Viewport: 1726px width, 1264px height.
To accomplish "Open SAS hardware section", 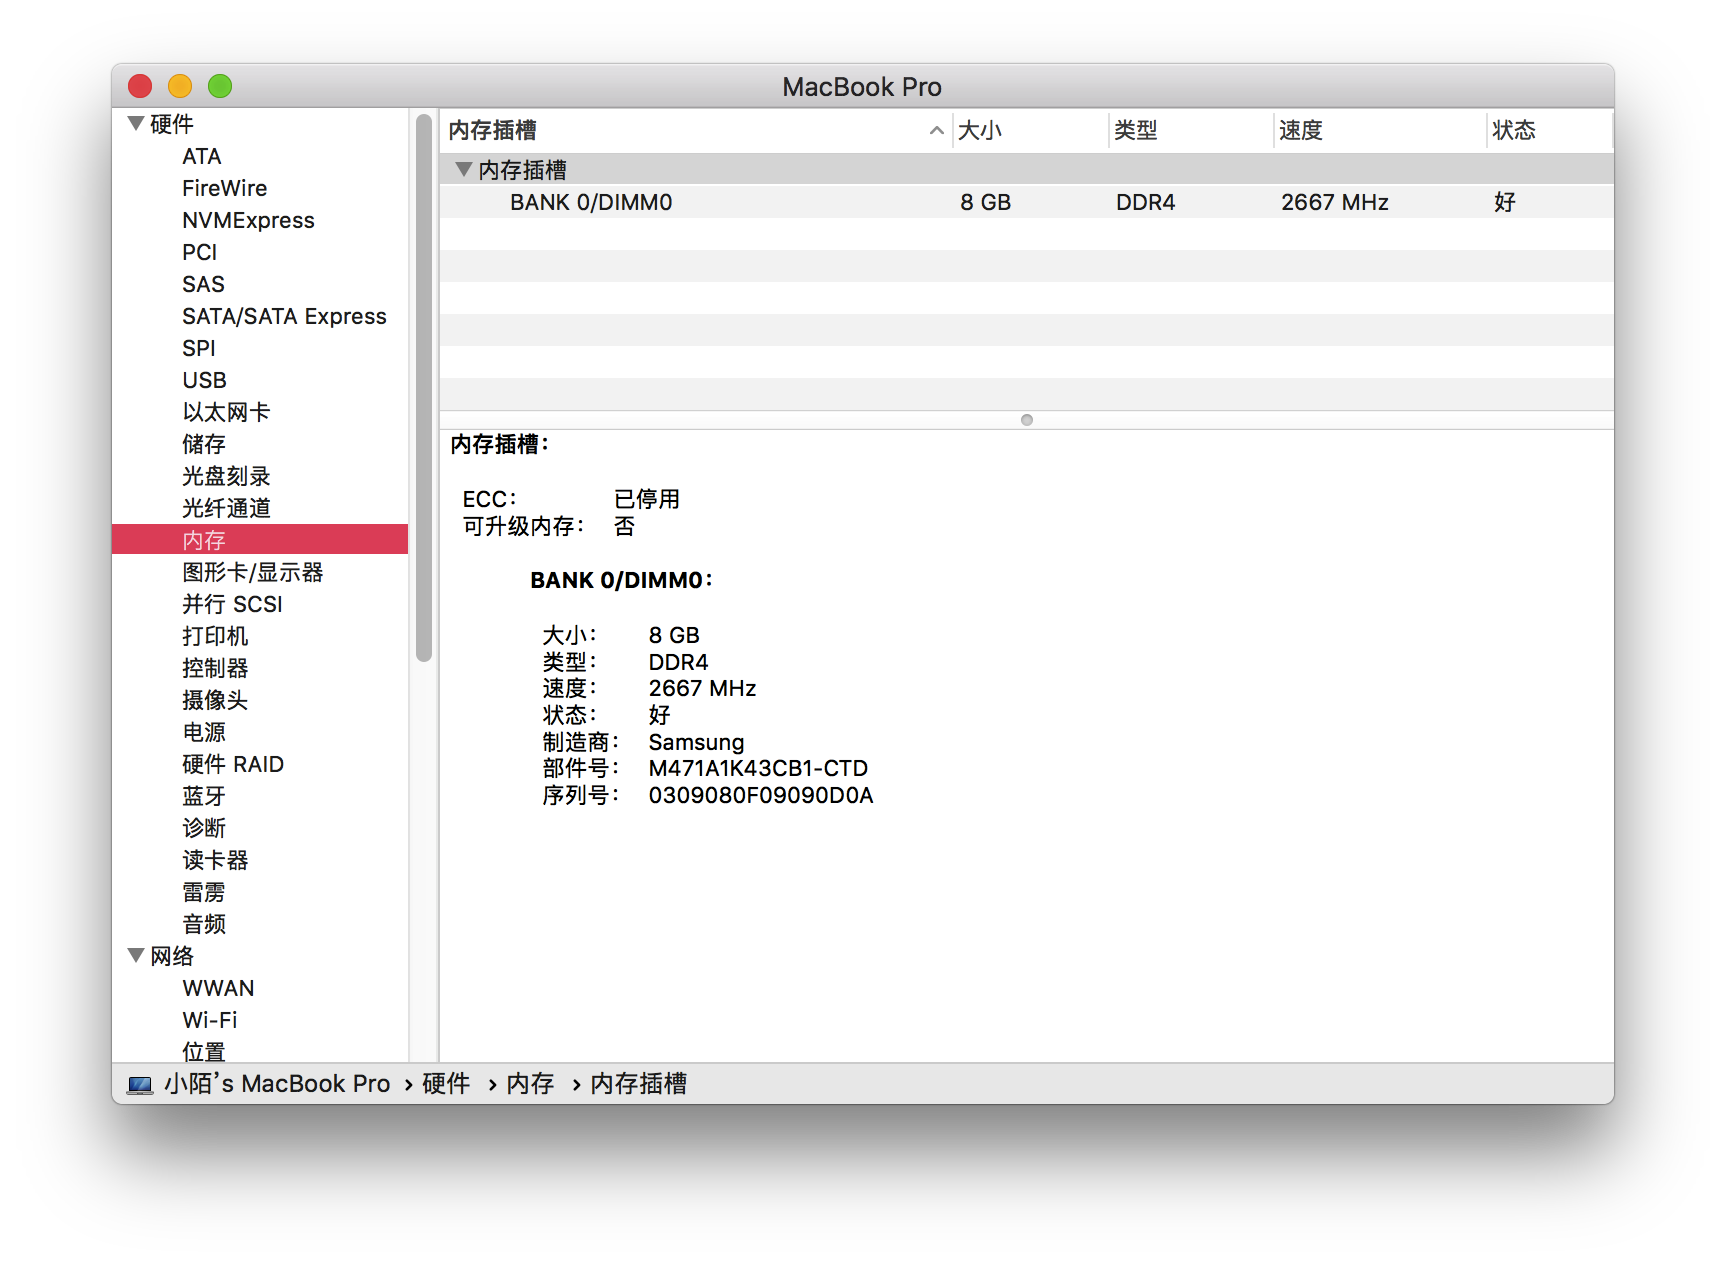I will pyautogui.click(x=203, y=284).
